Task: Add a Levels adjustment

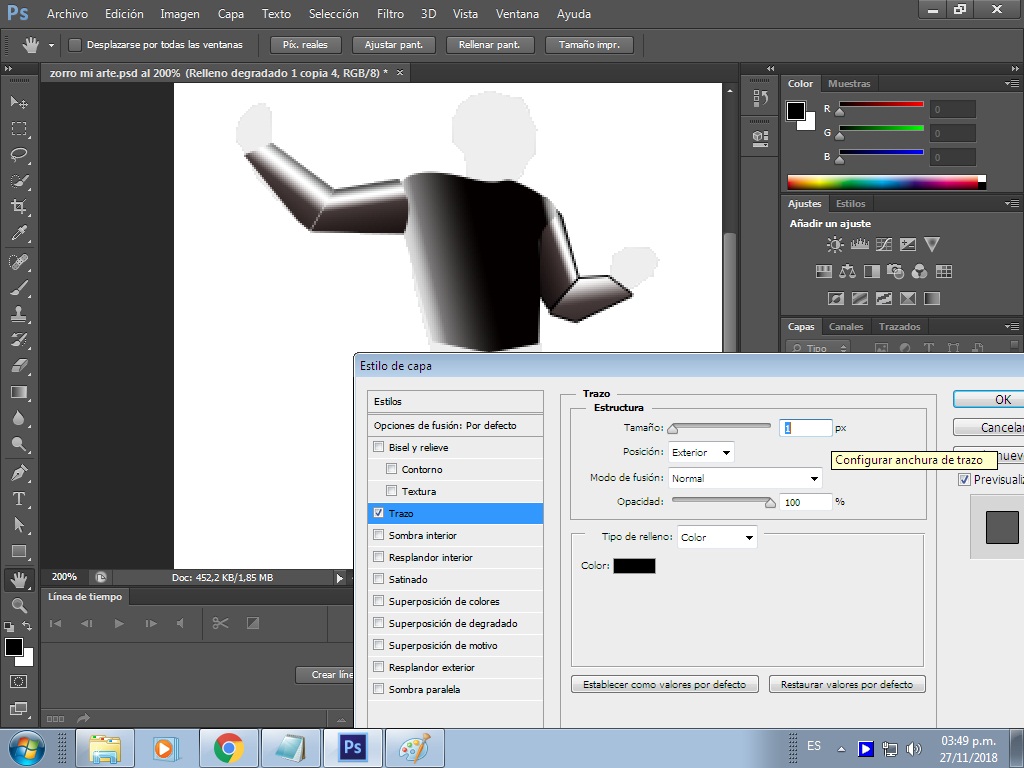Action: [859, 245]
